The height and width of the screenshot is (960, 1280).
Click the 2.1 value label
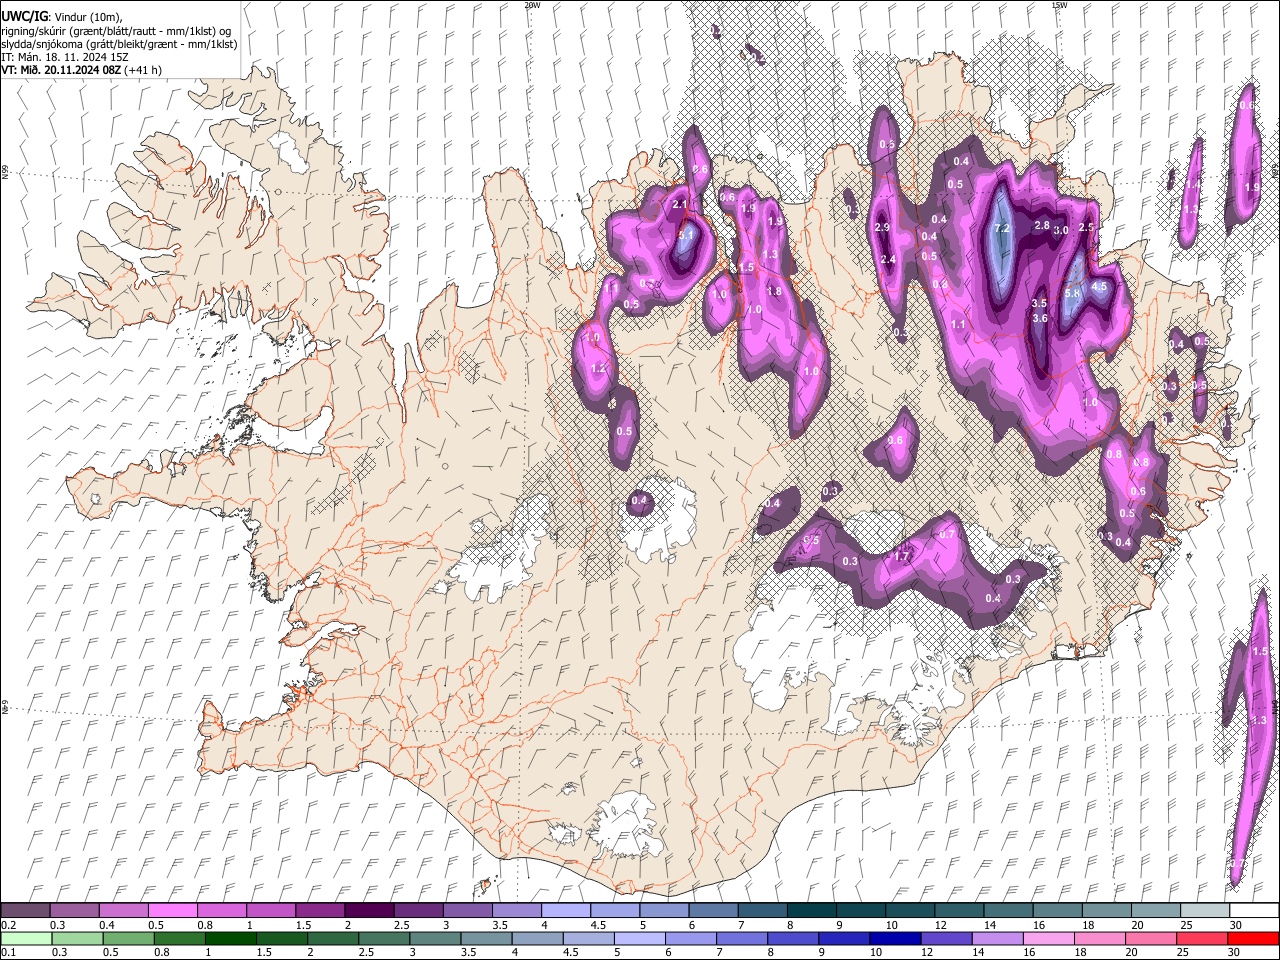tap(680, 205)
